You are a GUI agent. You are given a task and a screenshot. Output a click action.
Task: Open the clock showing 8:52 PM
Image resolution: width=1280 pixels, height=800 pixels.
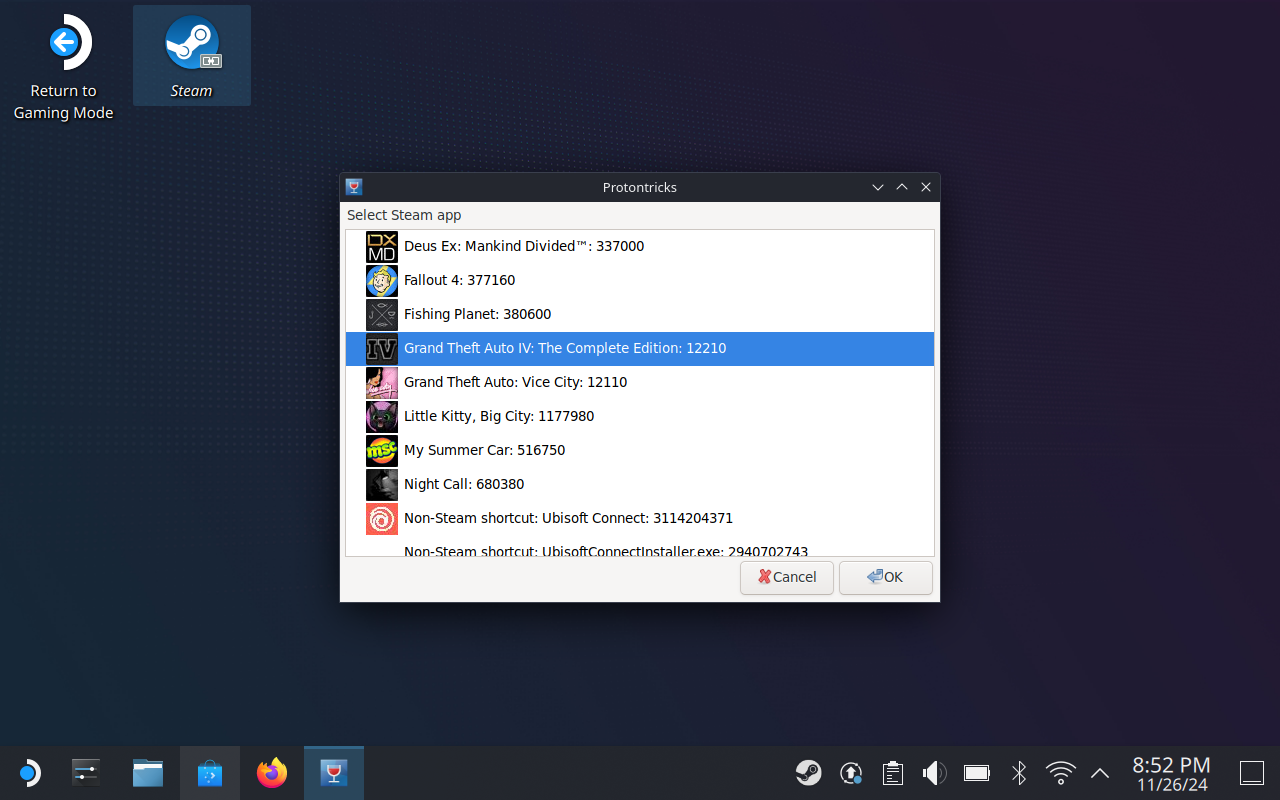click(x=1172, y=774)
